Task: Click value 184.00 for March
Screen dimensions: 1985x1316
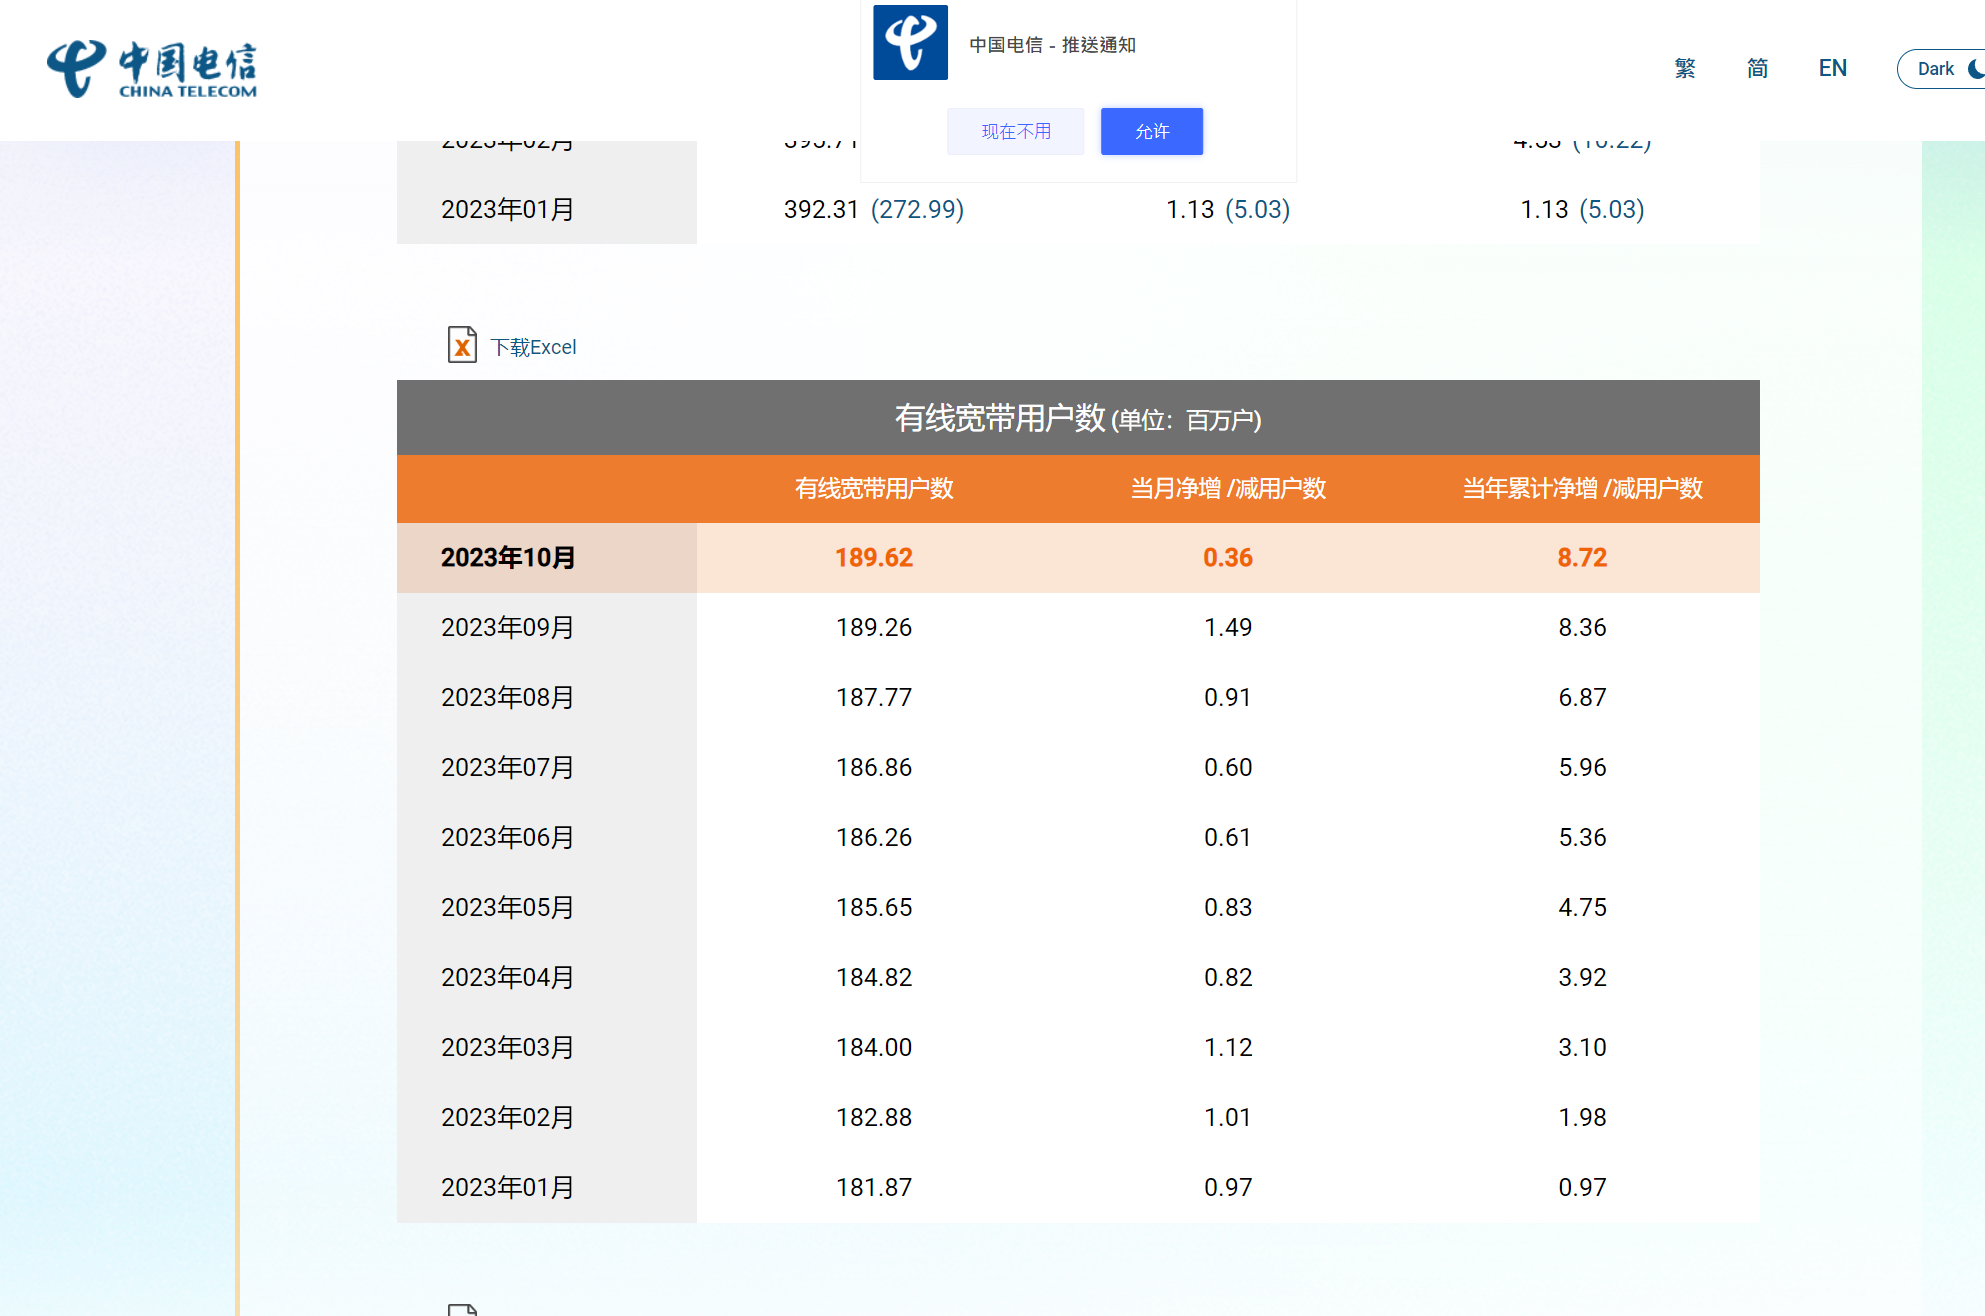Action: tap(874, 1048)
